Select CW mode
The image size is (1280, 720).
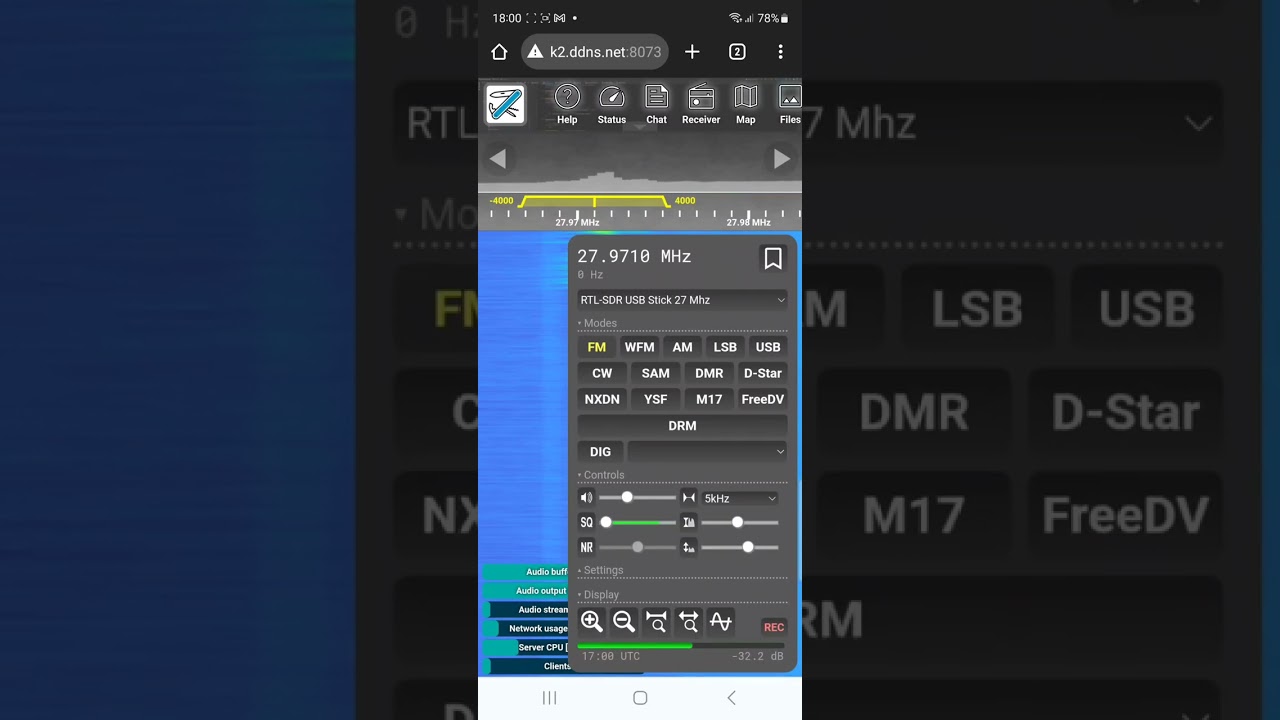point(602,373)
